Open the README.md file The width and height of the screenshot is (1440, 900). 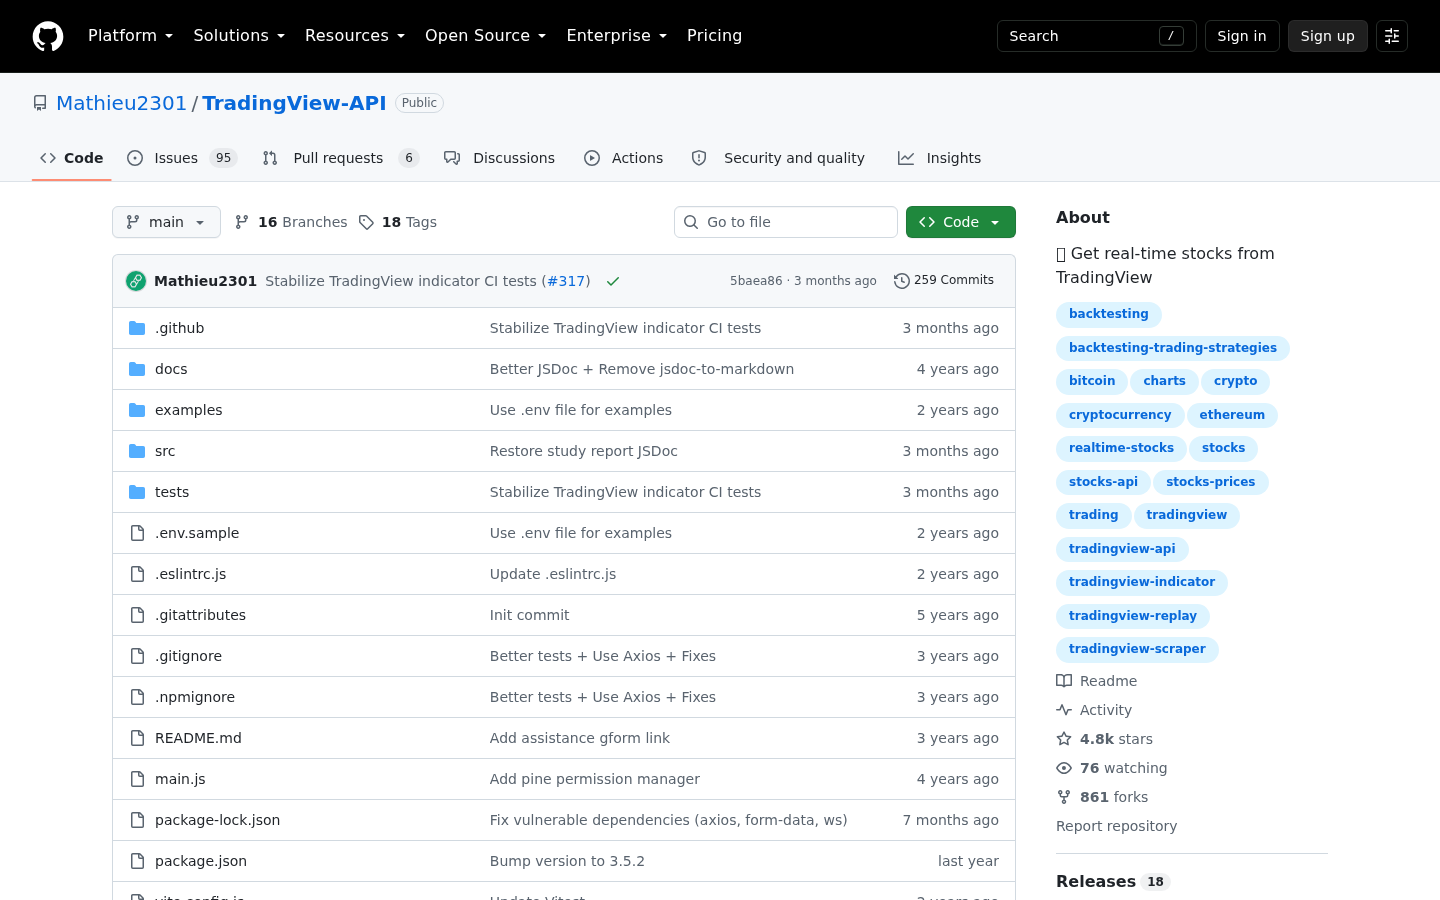(198, 738)
